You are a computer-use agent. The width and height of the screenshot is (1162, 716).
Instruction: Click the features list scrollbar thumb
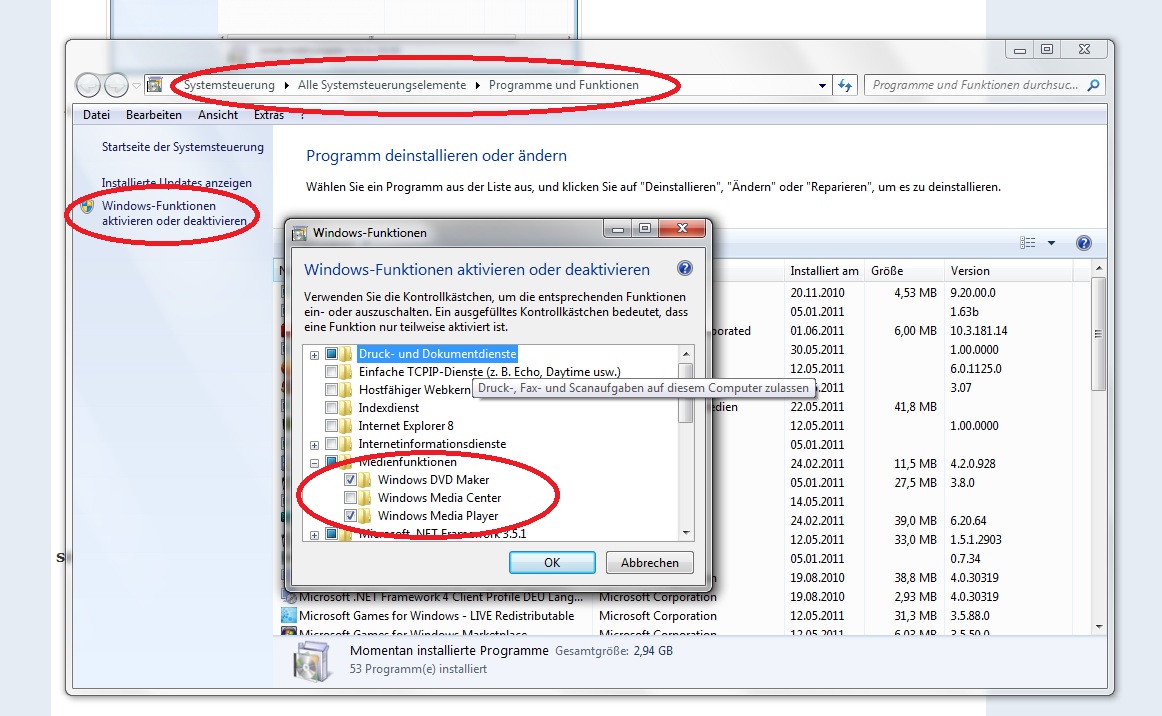pos(686,394)
